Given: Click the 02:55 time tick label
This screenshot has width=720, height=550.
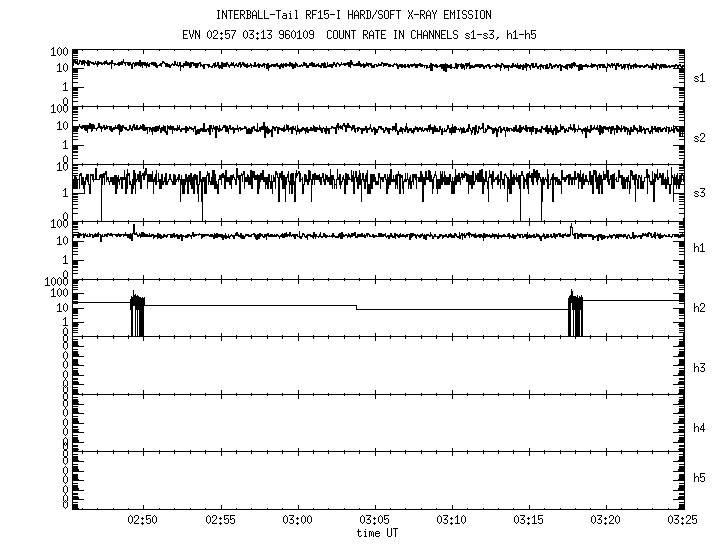Looking at the screenshot, I should pos(221,521).
